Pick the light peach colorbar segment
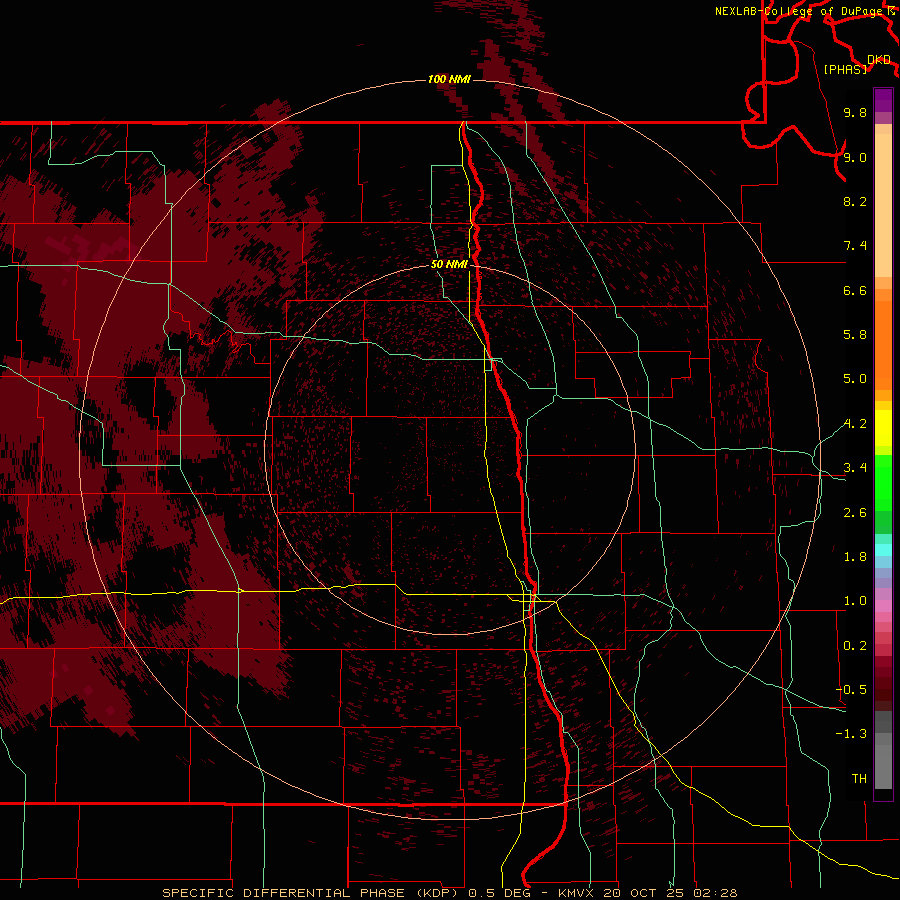Screen dimensions: 900x900 click(x=883, y=205)
